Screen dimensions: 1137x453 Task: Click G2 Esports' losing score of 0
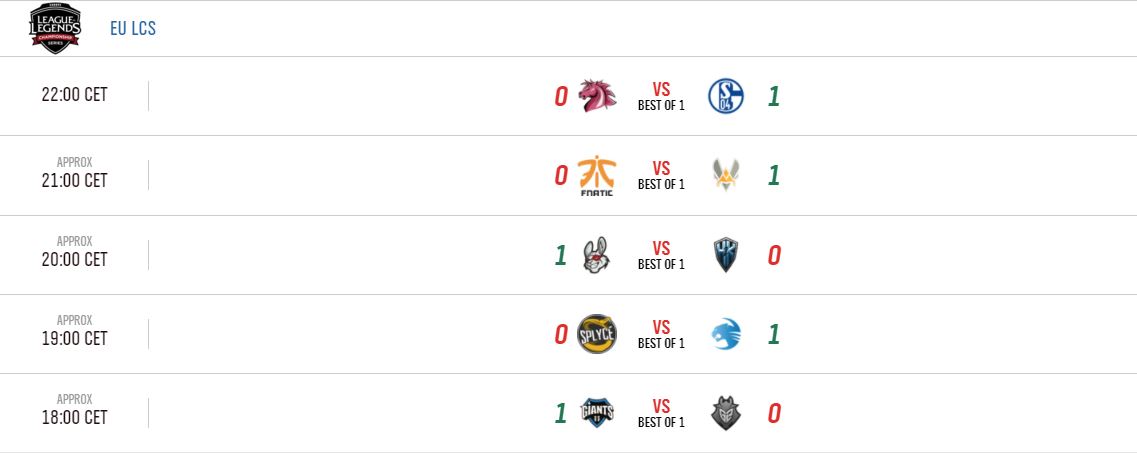tap(773, 413)
